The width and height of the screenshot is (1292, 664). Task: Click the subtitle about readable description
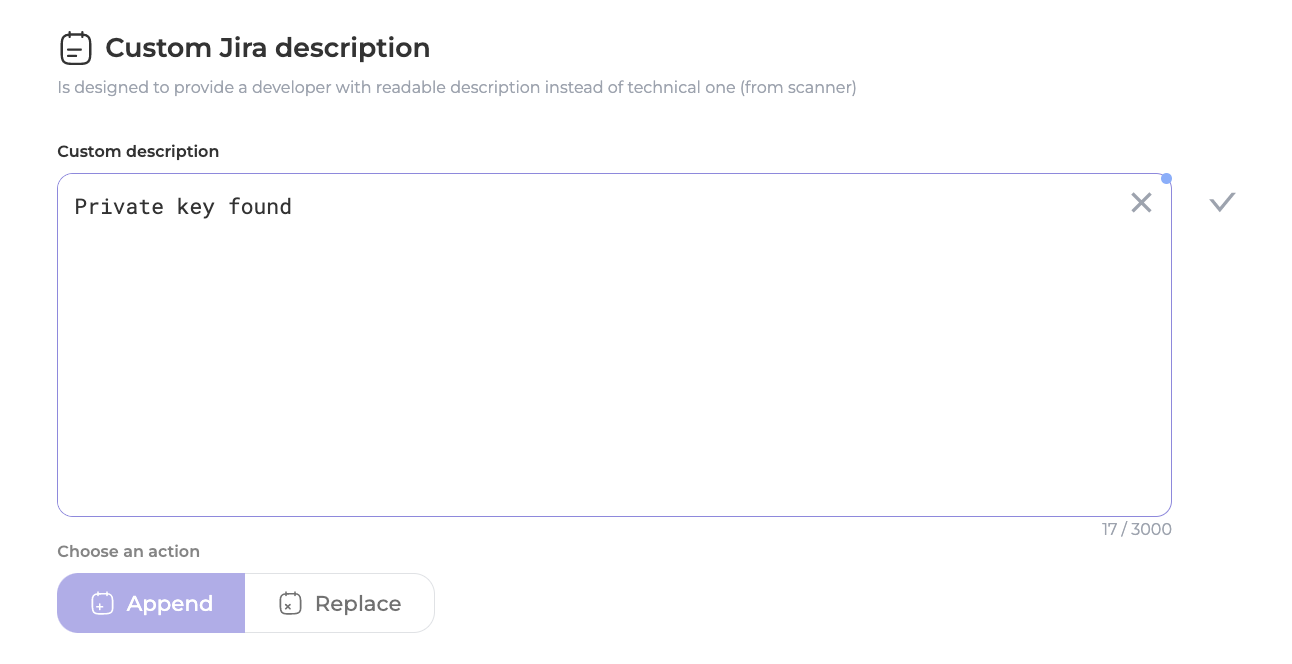[456, 87]
